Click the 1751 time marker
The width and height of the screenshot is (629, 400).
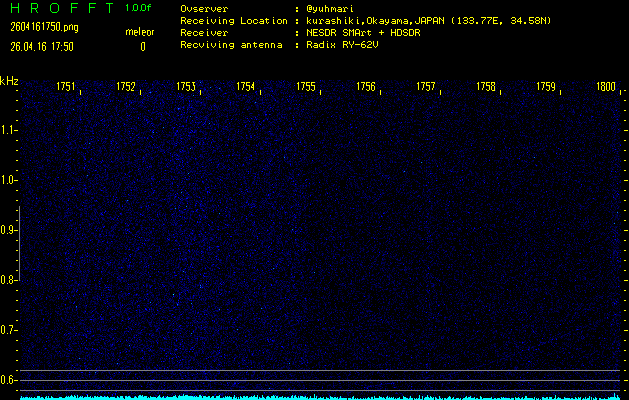[66, 87]
